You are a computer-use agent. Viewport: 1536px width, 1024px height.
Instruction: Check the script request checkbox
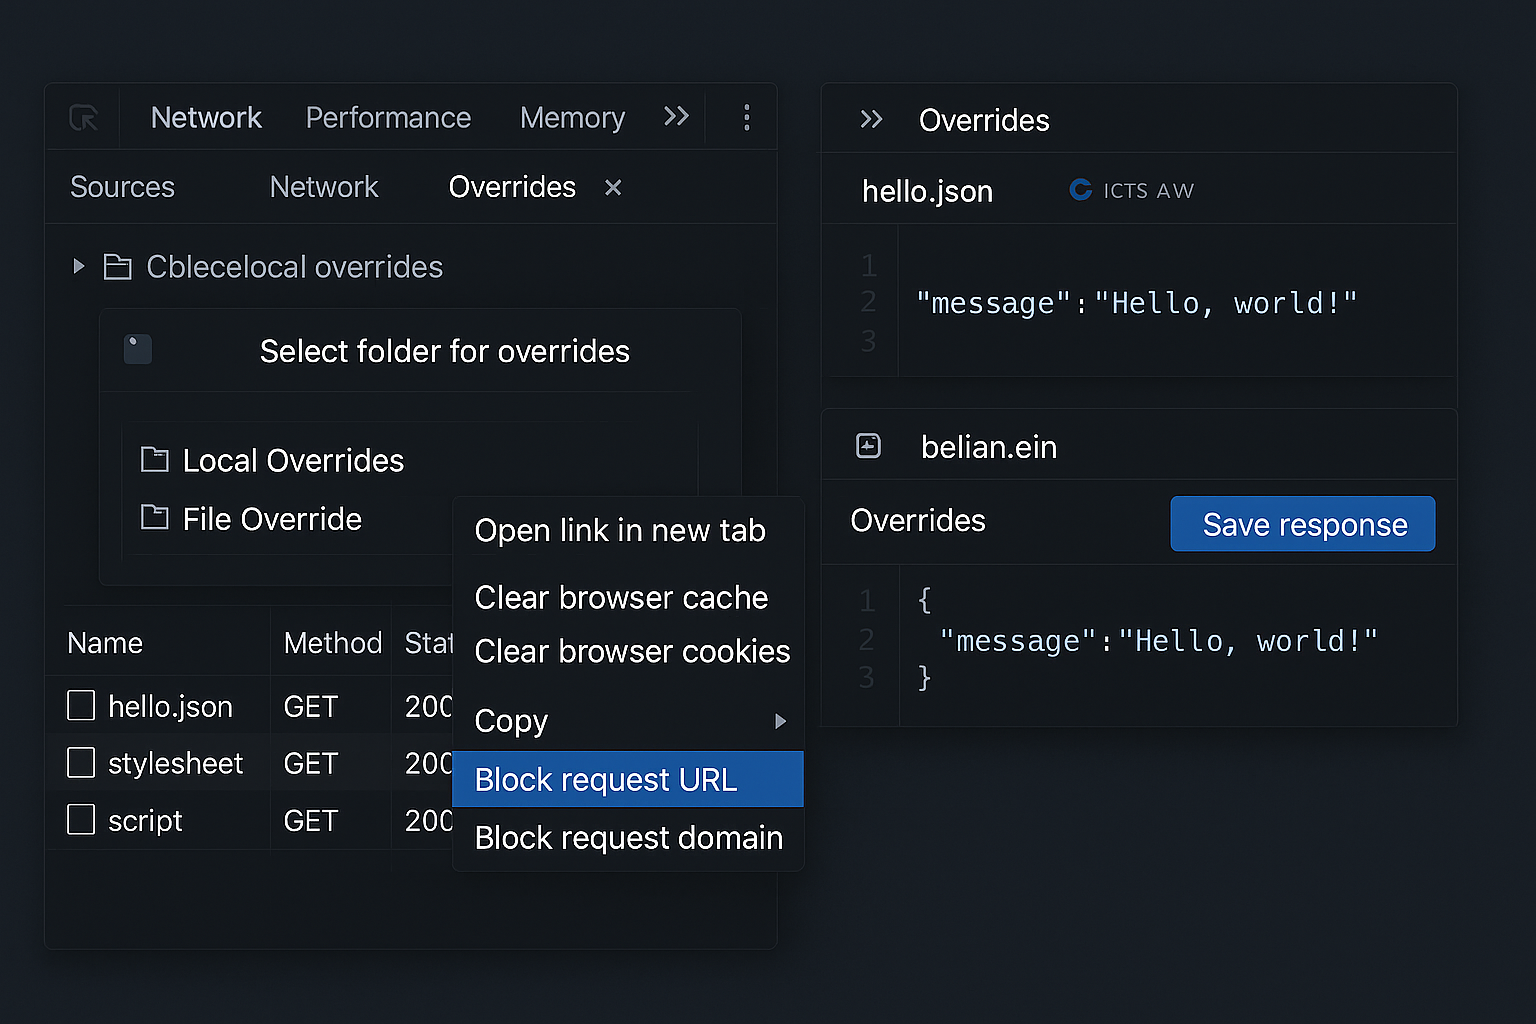80,819
